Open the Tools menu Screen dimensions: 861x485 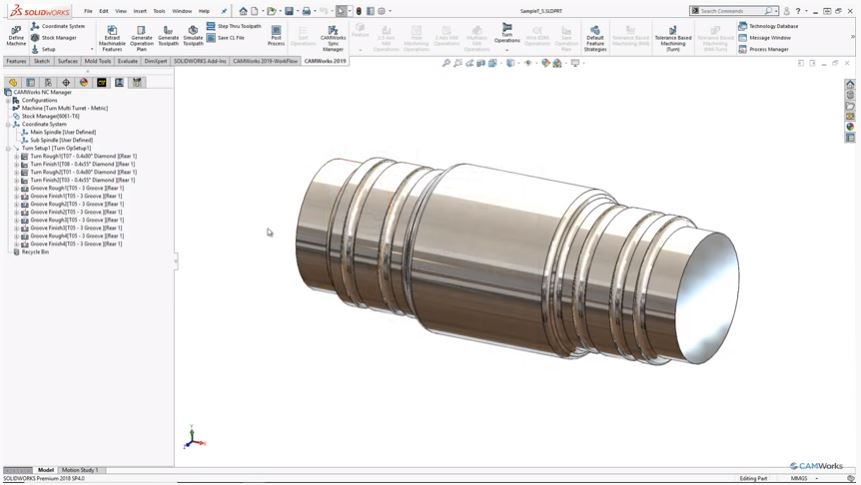tap(159, 11)
